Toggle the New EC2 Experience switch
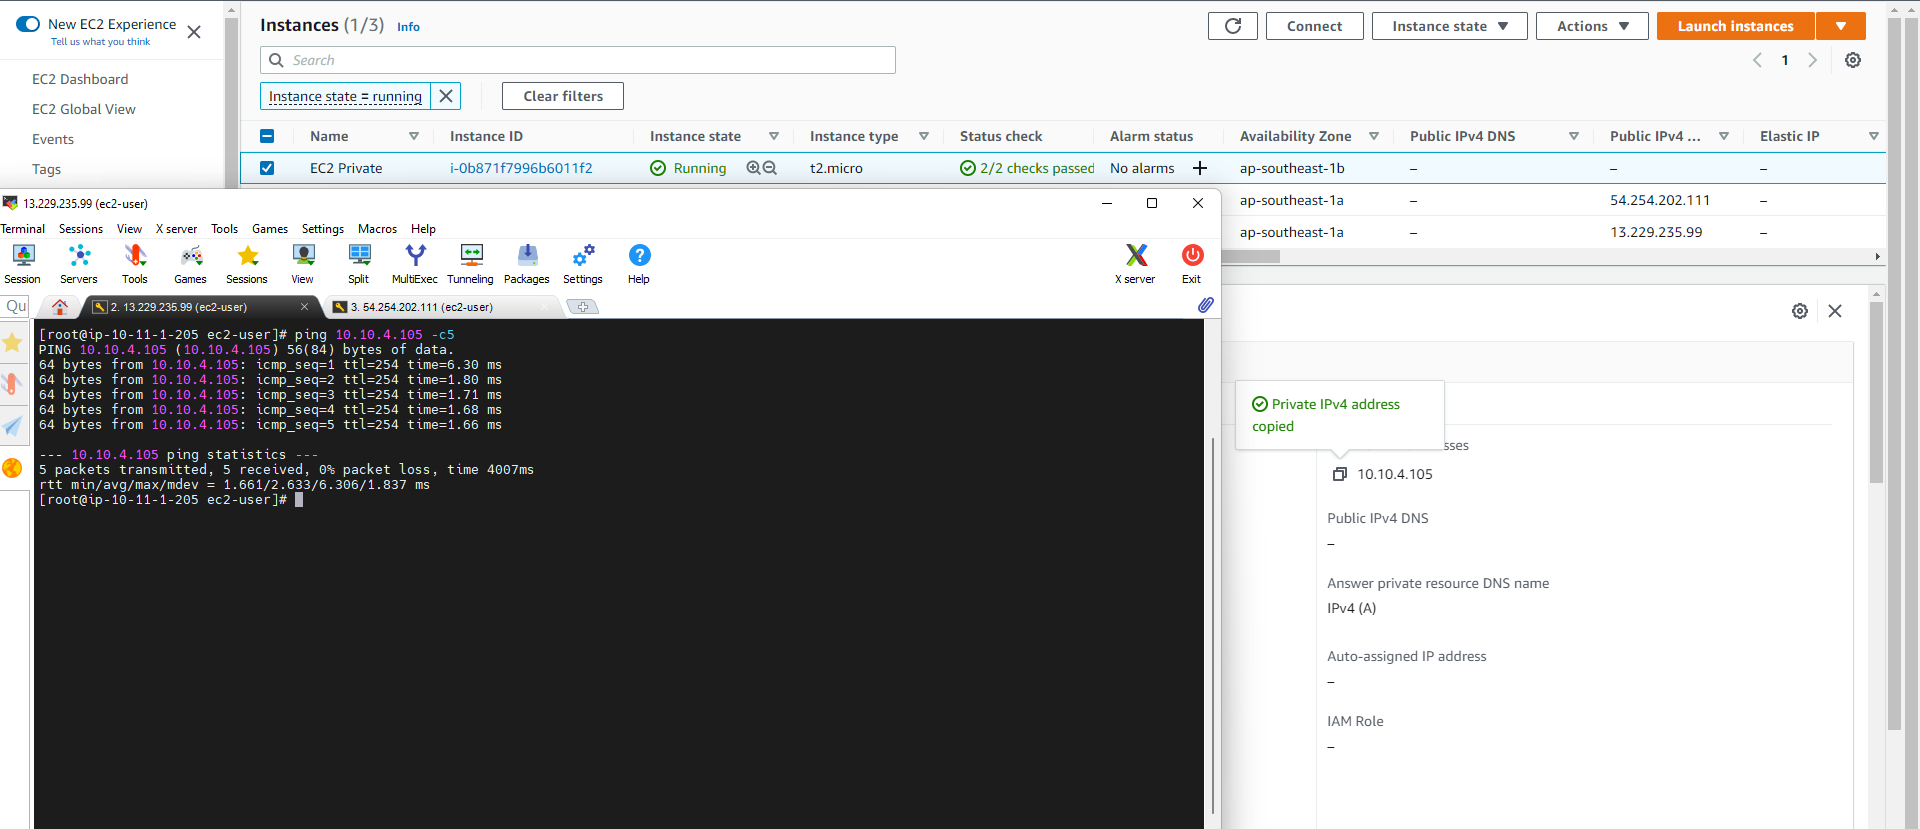This screenshot has width=1920, height=829. 28,24
